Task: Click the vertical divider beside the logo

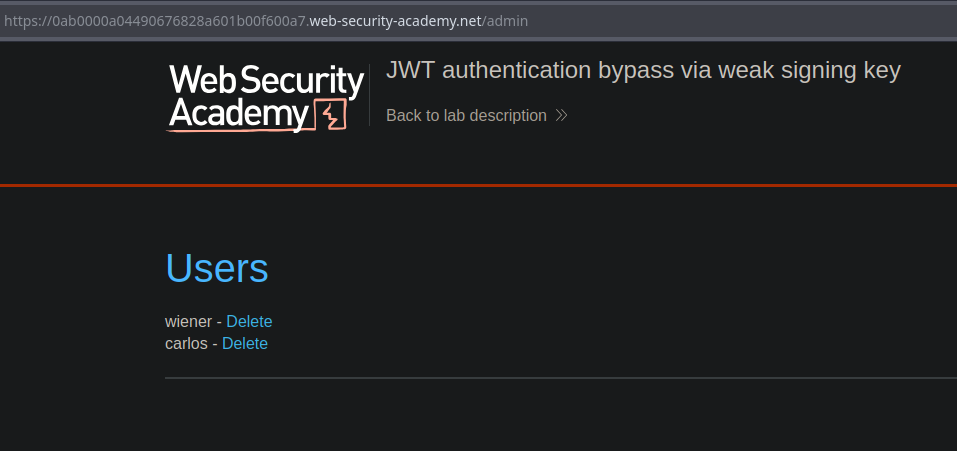Action: click(x=370, y=96)
